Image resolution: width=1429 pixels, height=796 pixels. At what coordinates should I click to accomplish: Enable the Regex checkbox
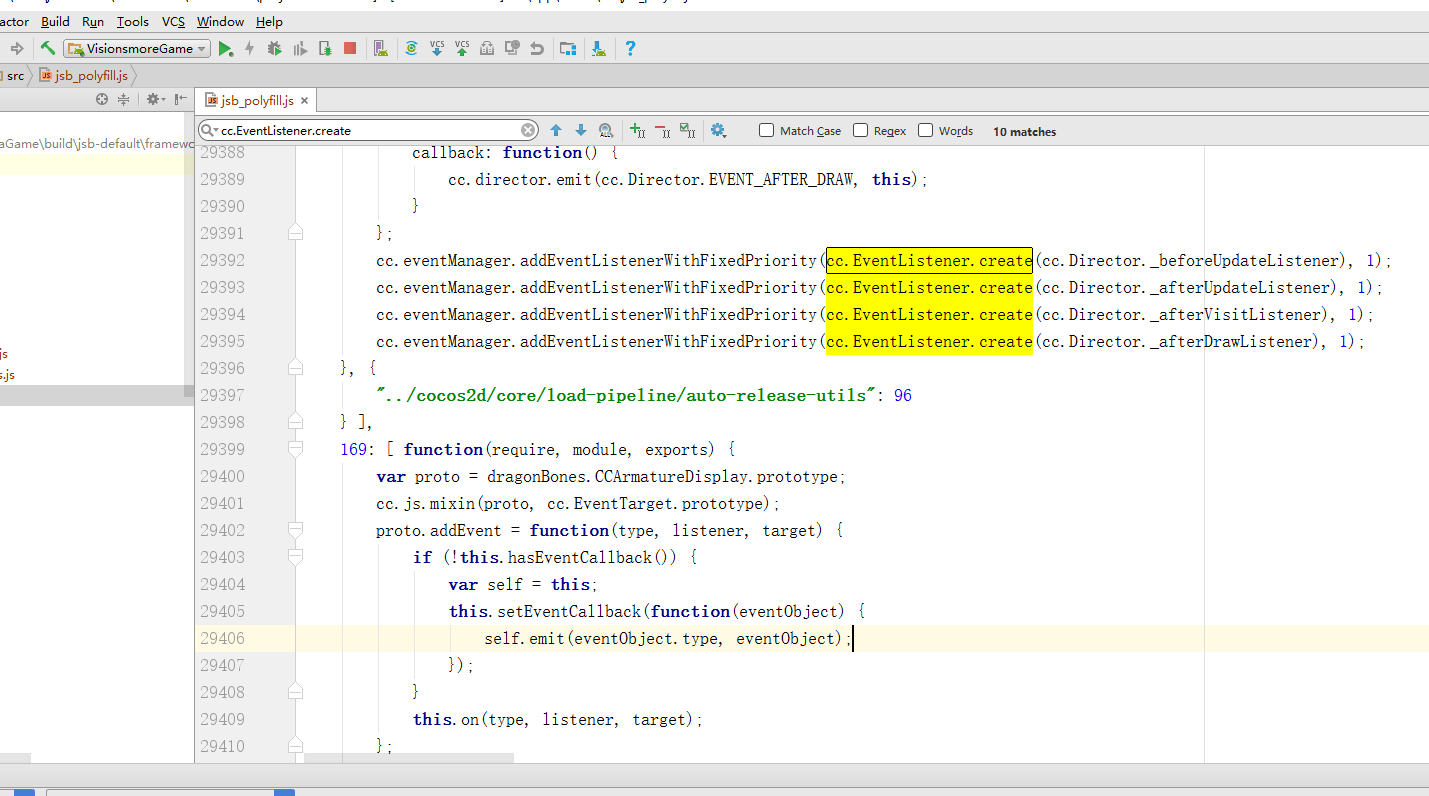click(861, 130)
